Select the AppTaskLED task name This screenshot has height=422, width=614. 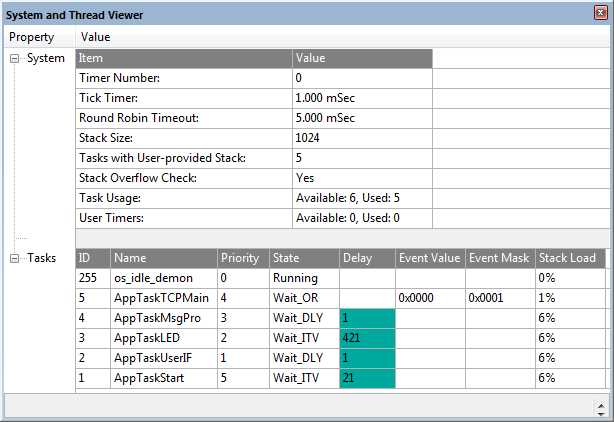click(x=147, y=338)
